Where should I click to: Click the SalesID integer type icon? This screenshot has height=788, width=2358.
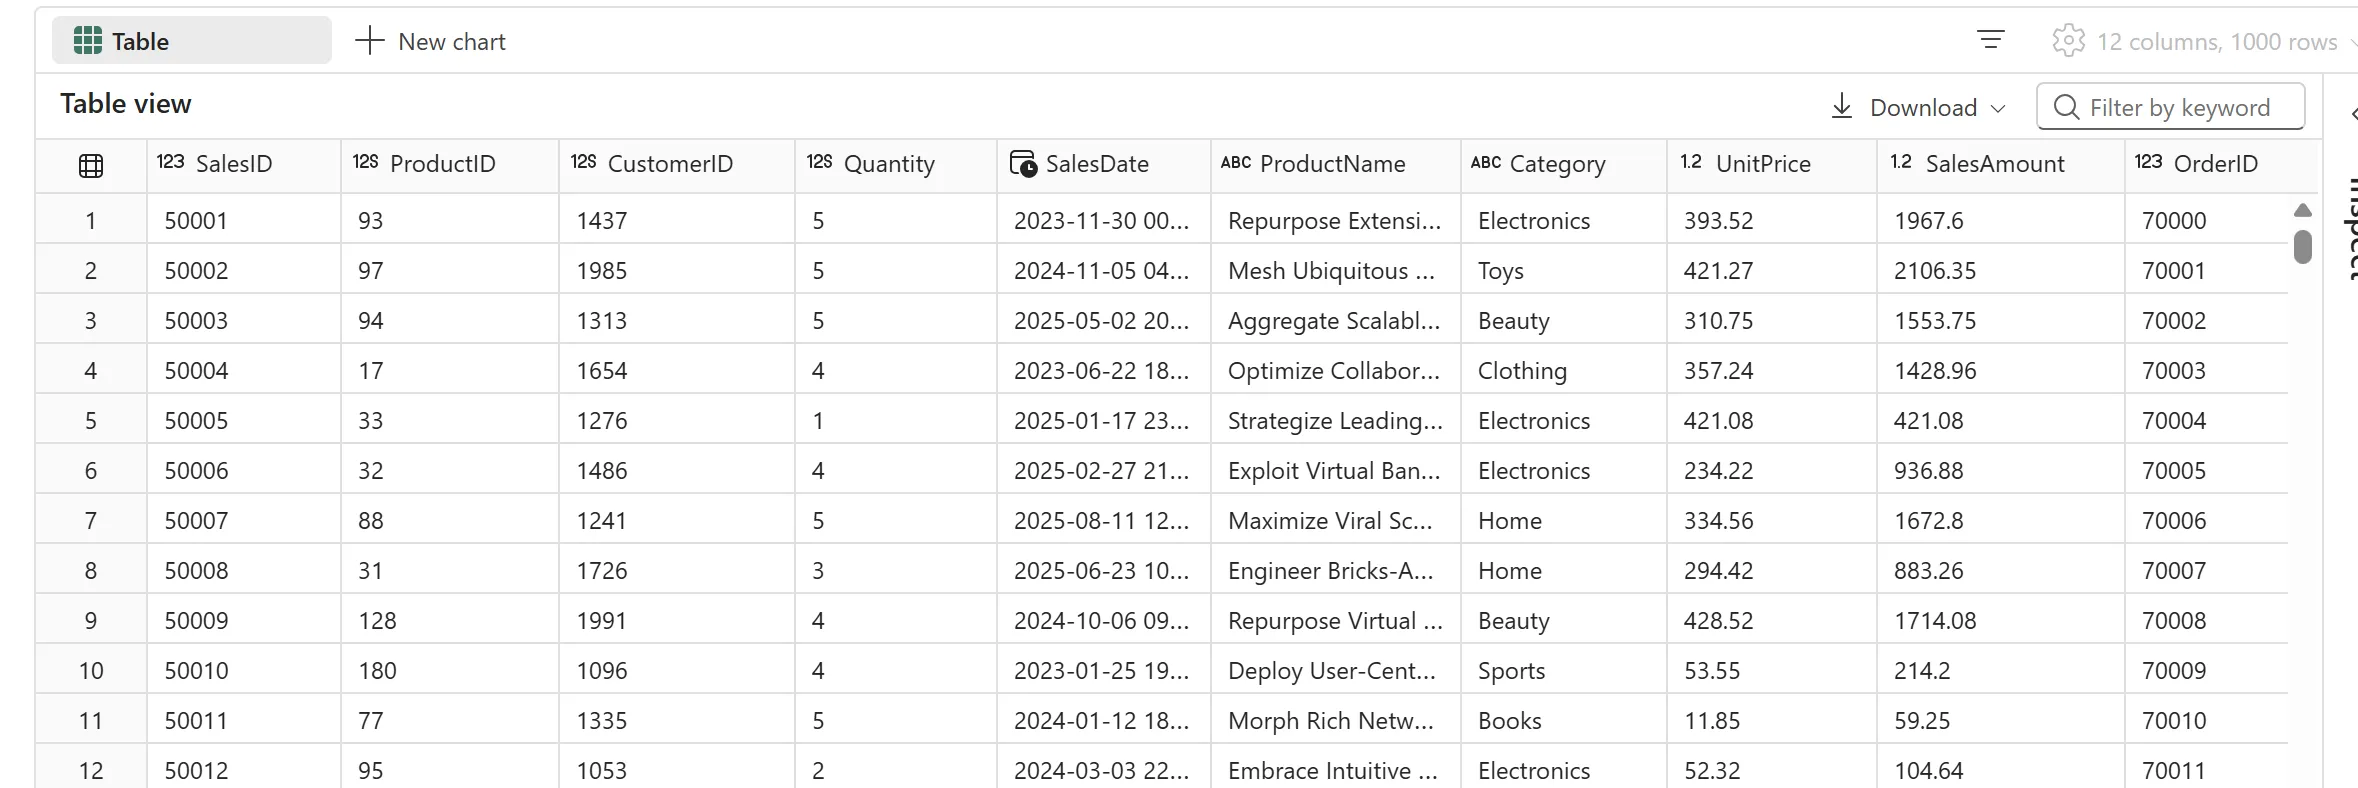[171, 162]
